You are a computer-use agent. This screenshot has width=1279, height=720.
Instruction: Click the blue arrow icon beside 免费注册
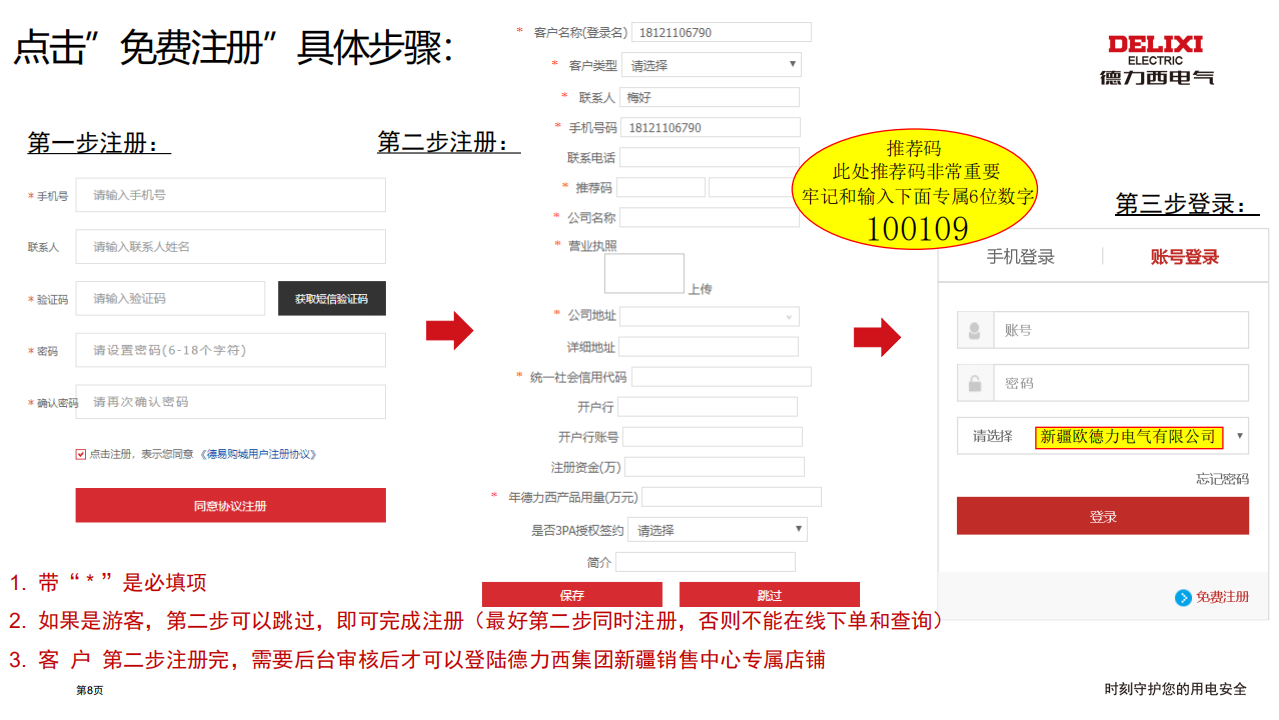[x=1183, y=597]
